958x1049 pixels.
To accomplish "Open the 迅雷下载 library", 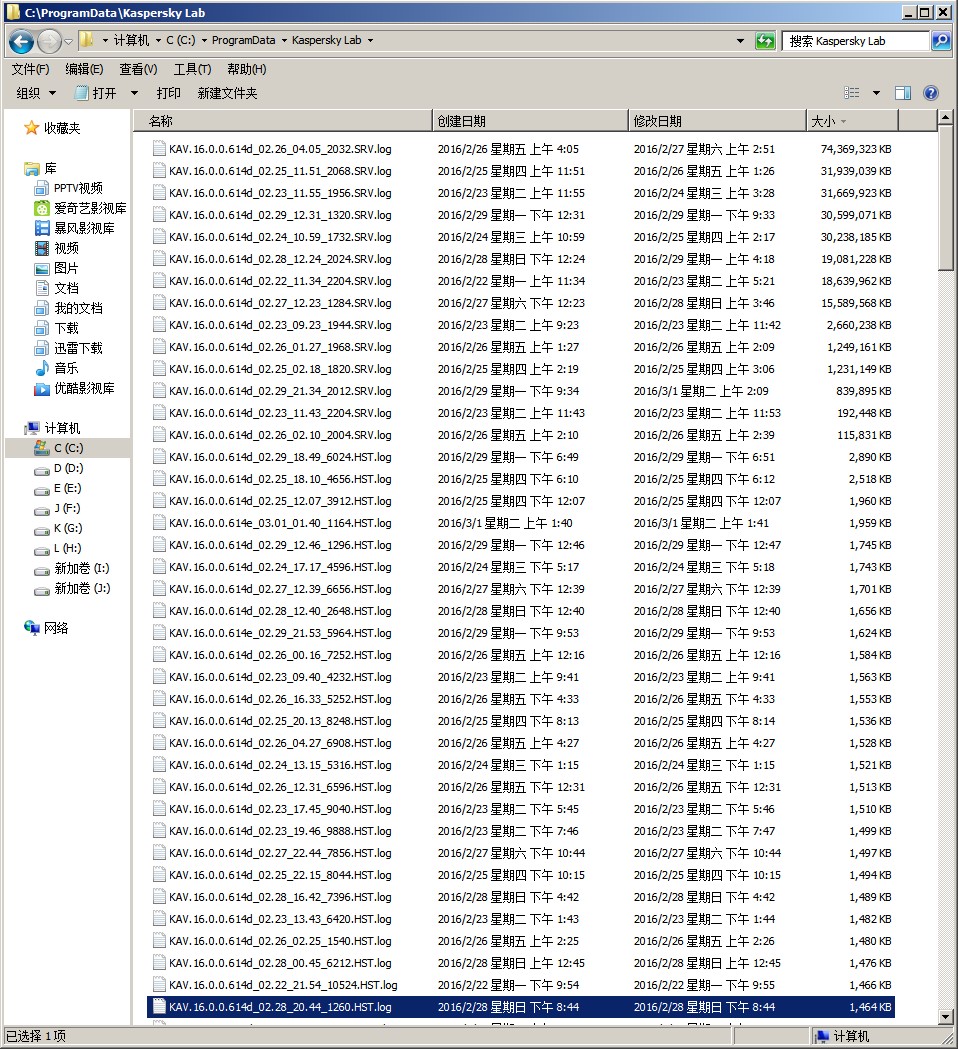I will pyautogui.click(x=69, y=349).
